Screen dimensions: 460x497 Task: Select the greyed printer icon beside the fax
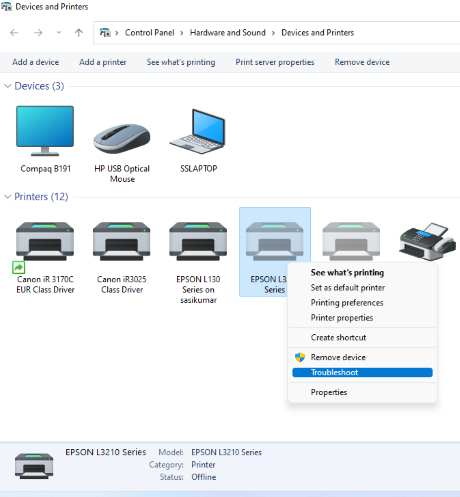point(351,241)
